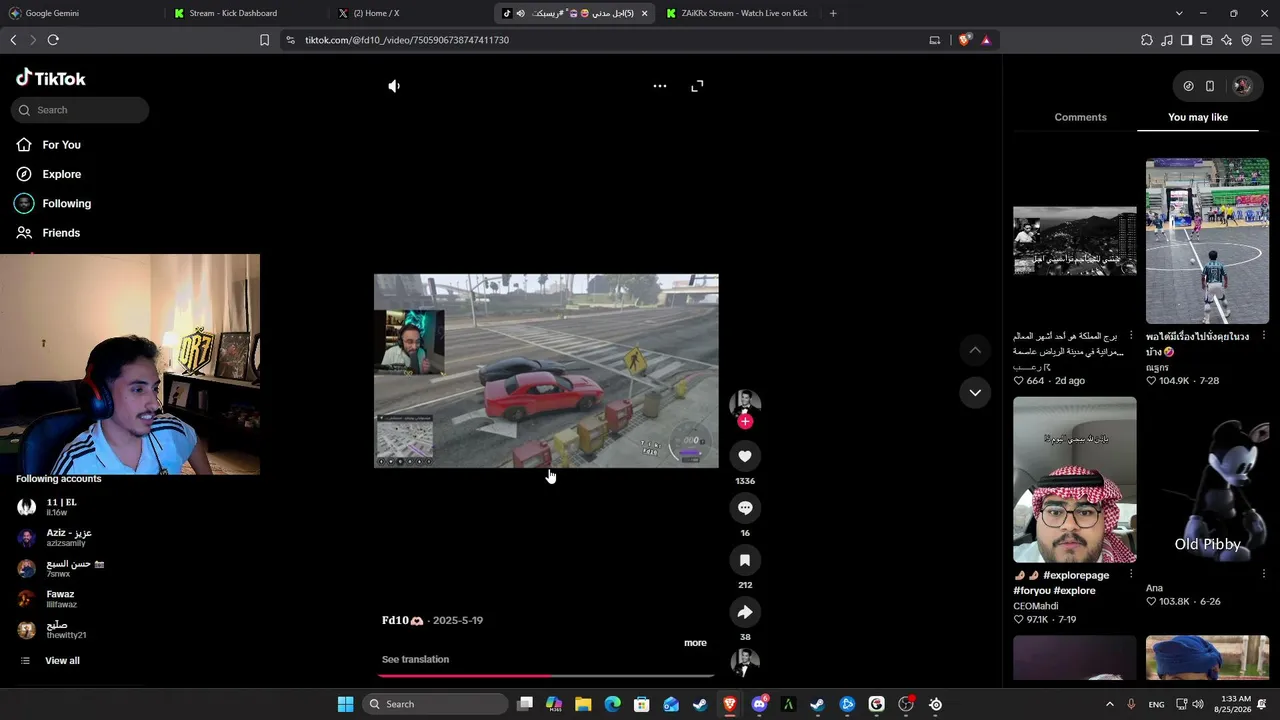
Task: Open the TikTok profile avatar menu
Action: (1242, 86)
